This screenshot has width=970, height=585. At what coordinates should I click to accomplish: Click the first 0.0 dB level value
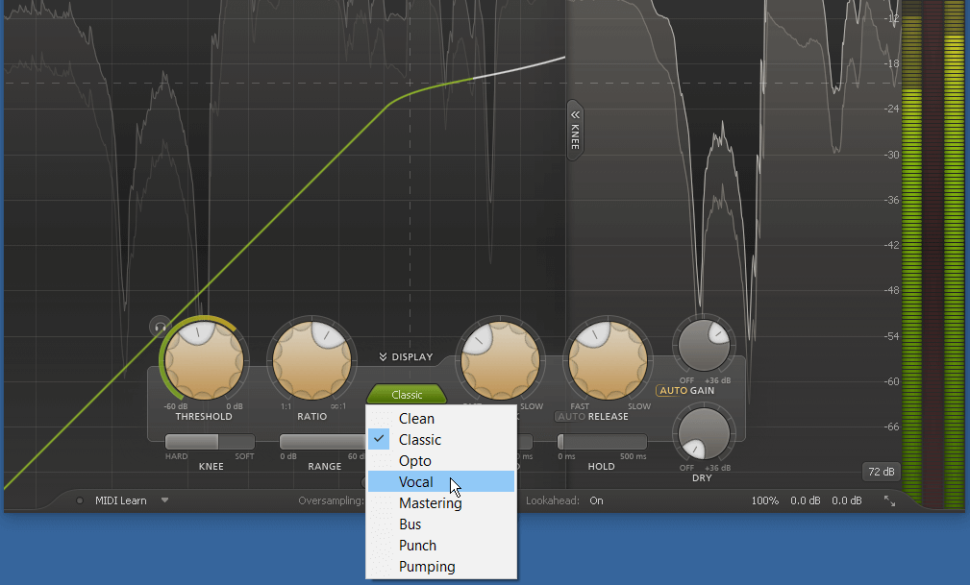click(805, 501)
